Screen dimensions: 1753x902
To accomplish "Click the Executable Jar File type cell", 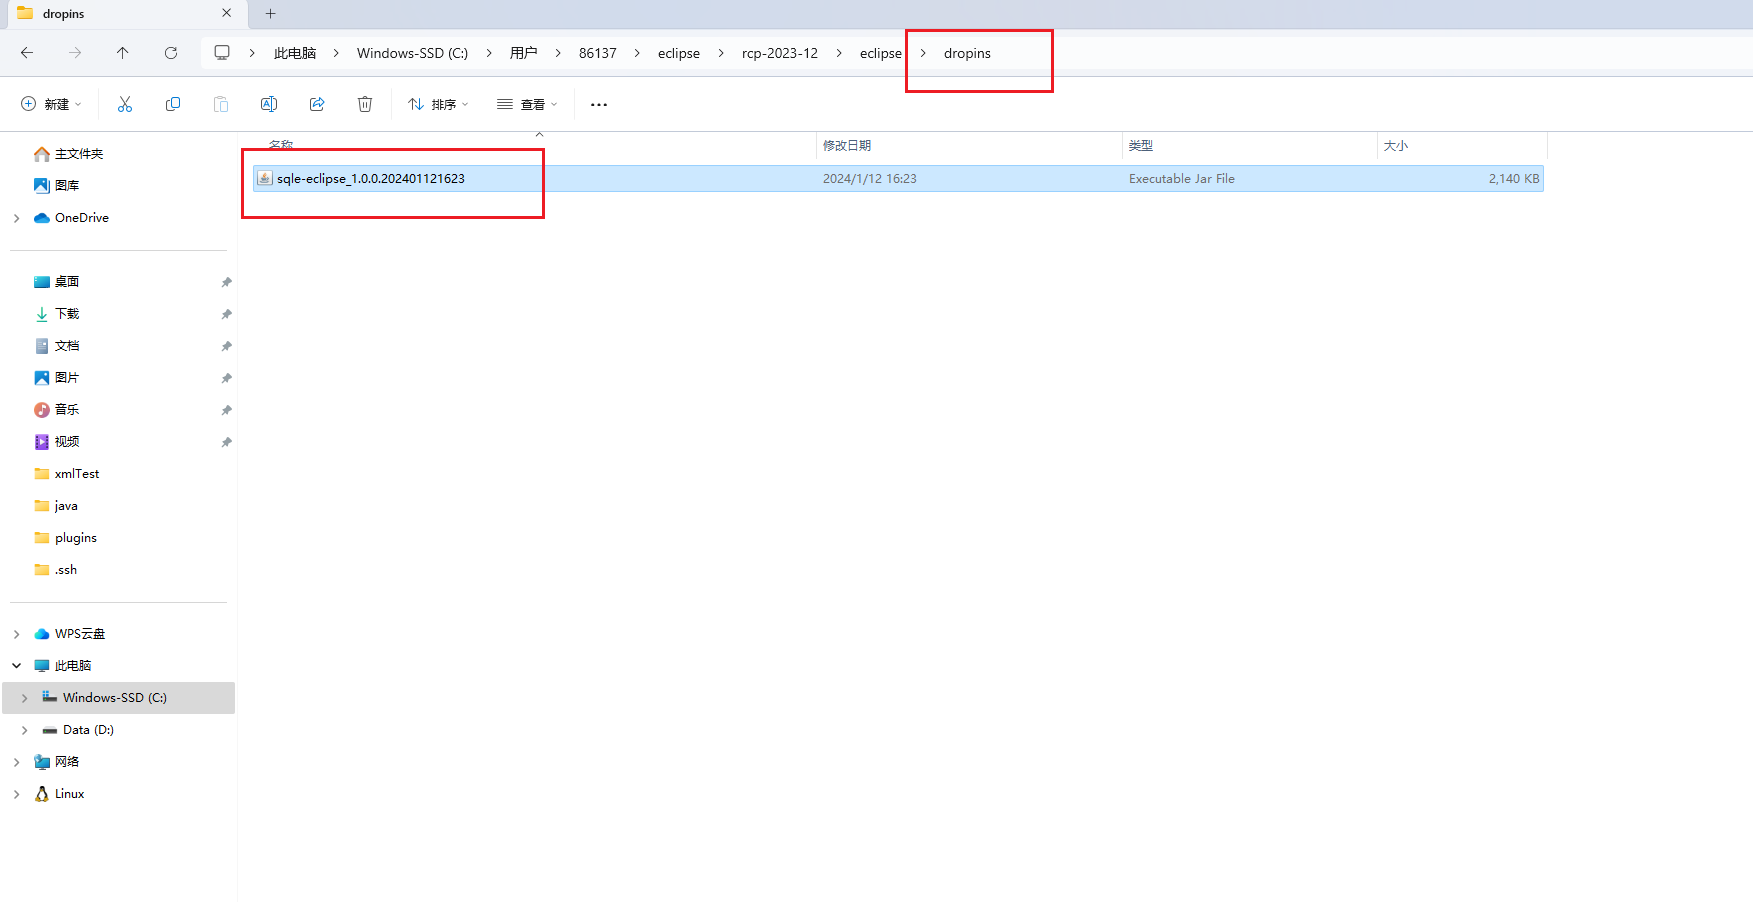I will (x=1182, y=178).
